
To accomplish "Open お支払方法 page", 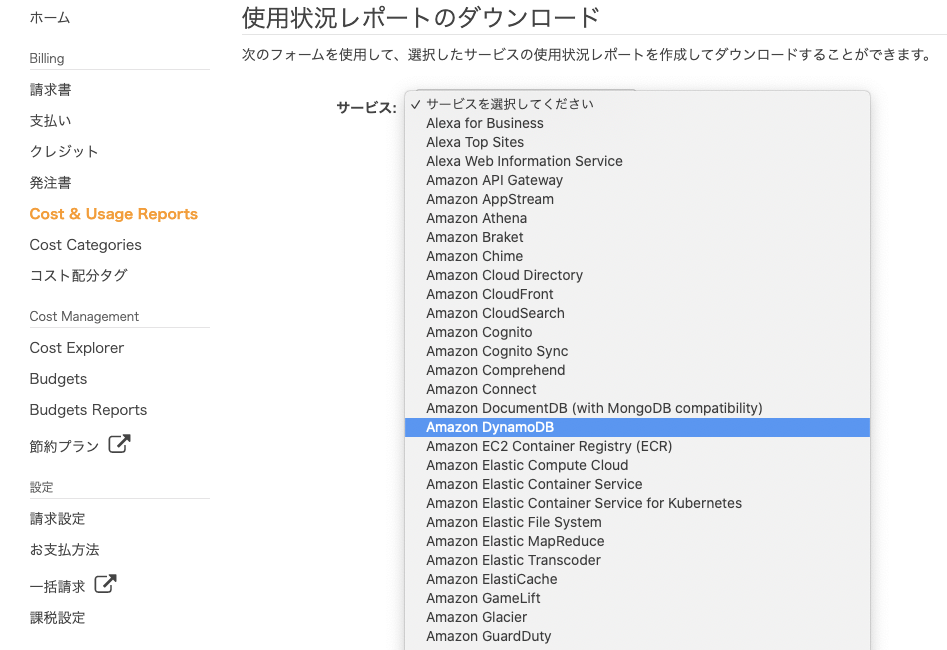I will (64, 550).
